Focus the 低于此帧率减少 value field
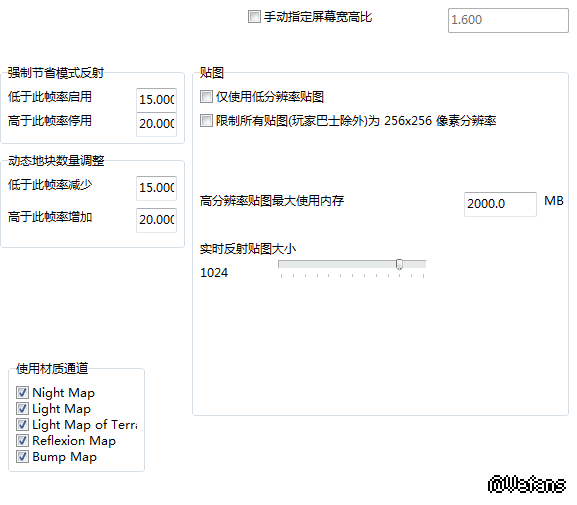 156,188
